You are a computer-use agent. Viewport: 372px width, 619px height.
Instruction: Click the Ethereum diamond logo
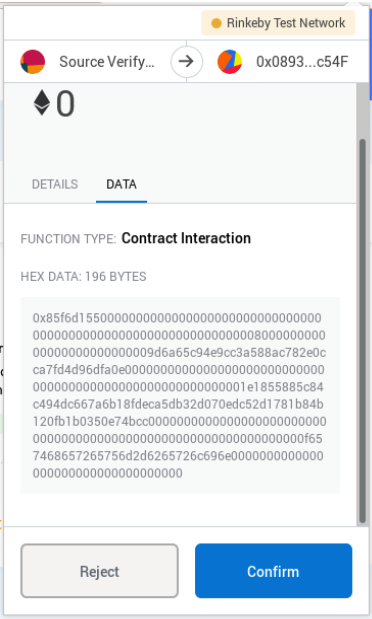point(42,103)
